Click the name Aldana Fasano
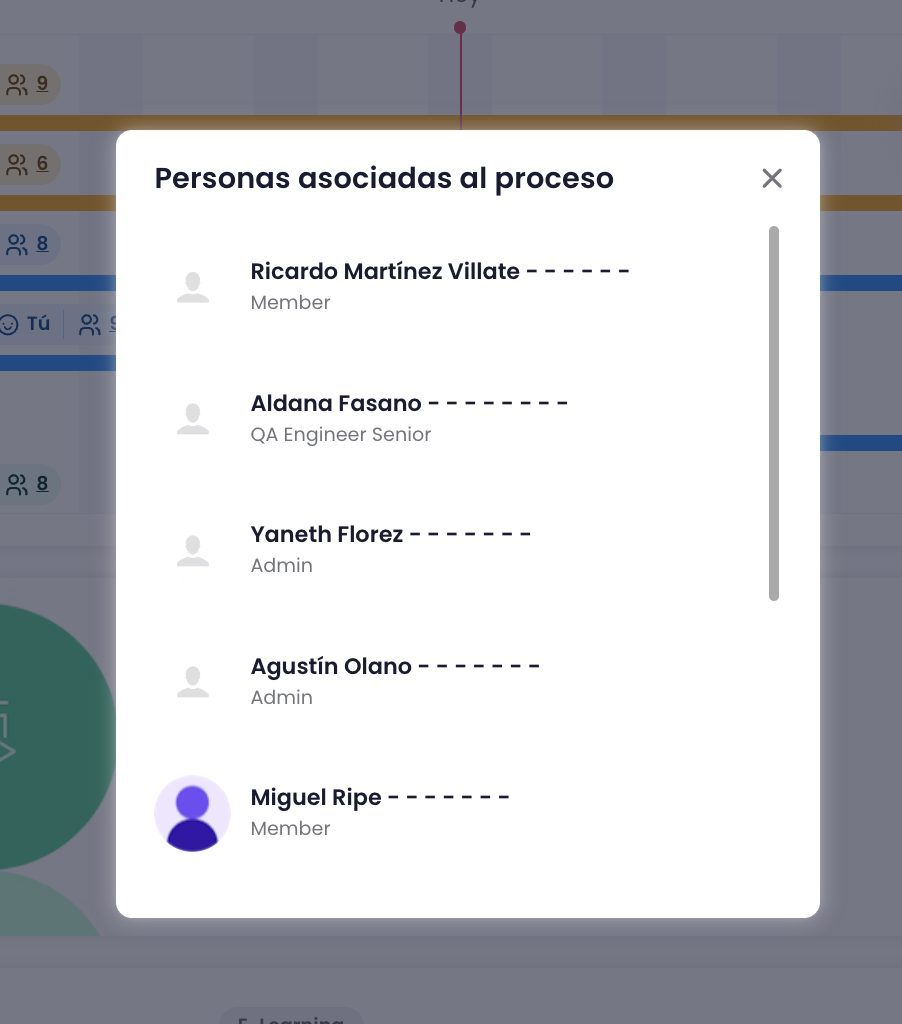 pos(334,403)
